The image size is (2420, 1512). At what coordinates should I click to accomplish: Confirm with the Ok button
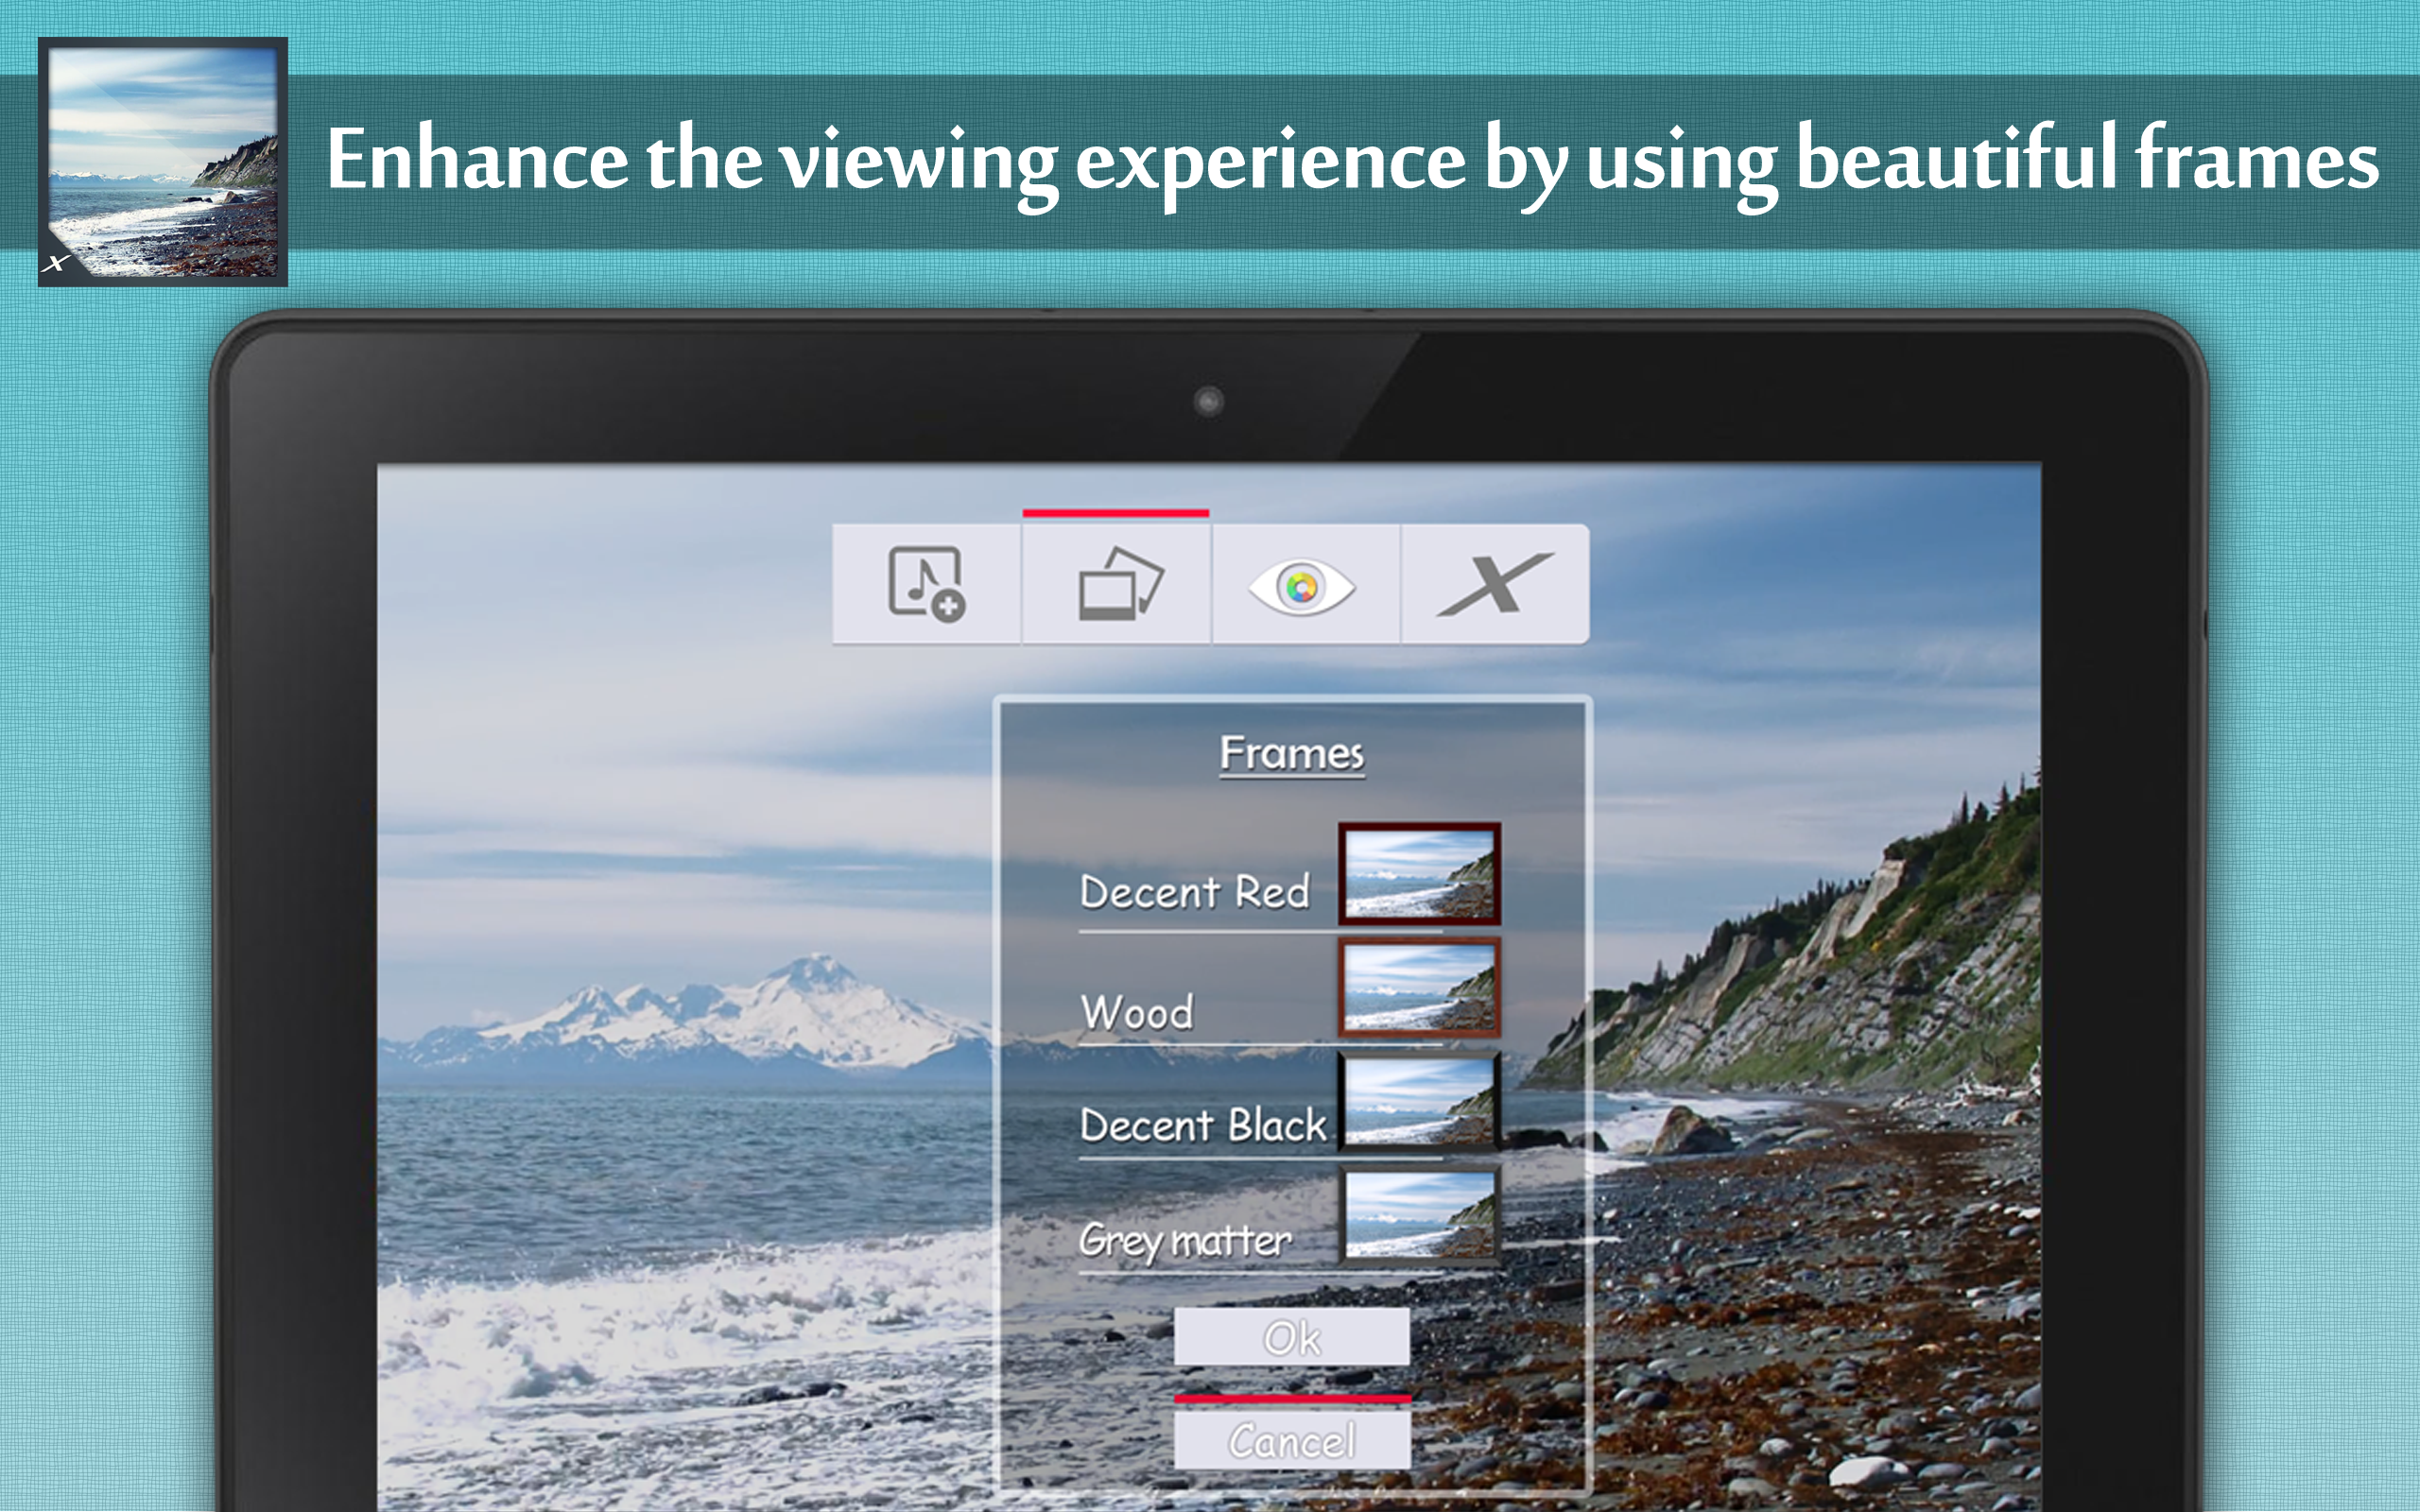[x=1292, y=1337]
